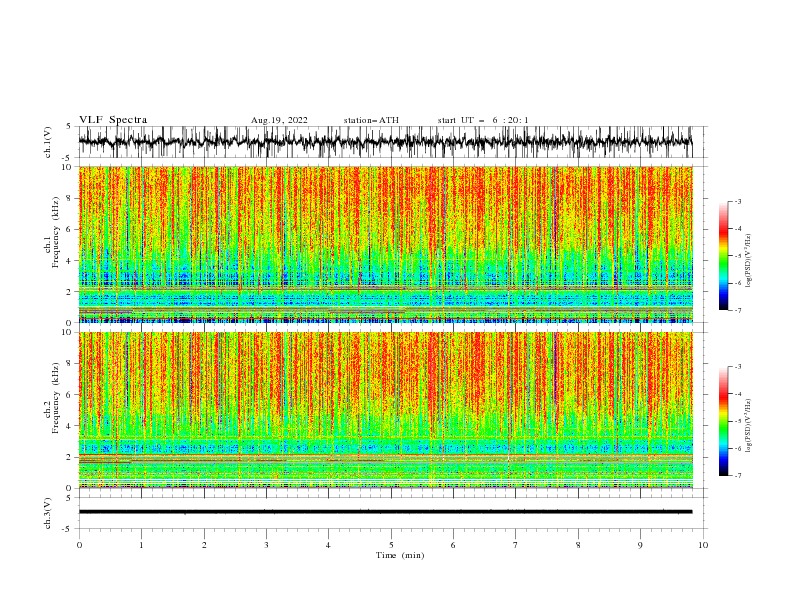Click the ch.2 spectrogram panel
The width and height of the screenshot is (792, 612).
coord(385,410)
